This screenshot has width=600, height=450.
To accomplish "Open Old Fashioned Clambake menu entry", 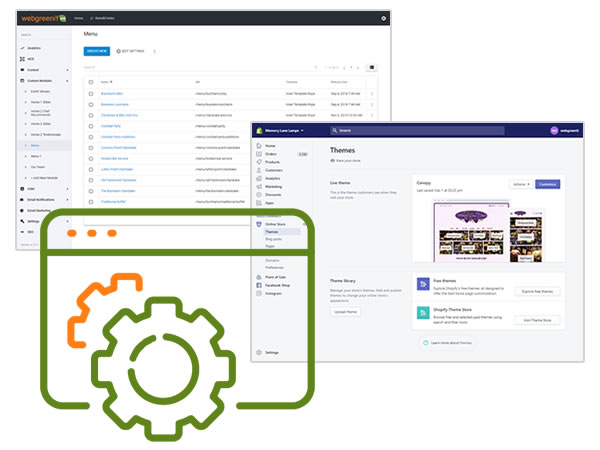I will tap(118, 180).
